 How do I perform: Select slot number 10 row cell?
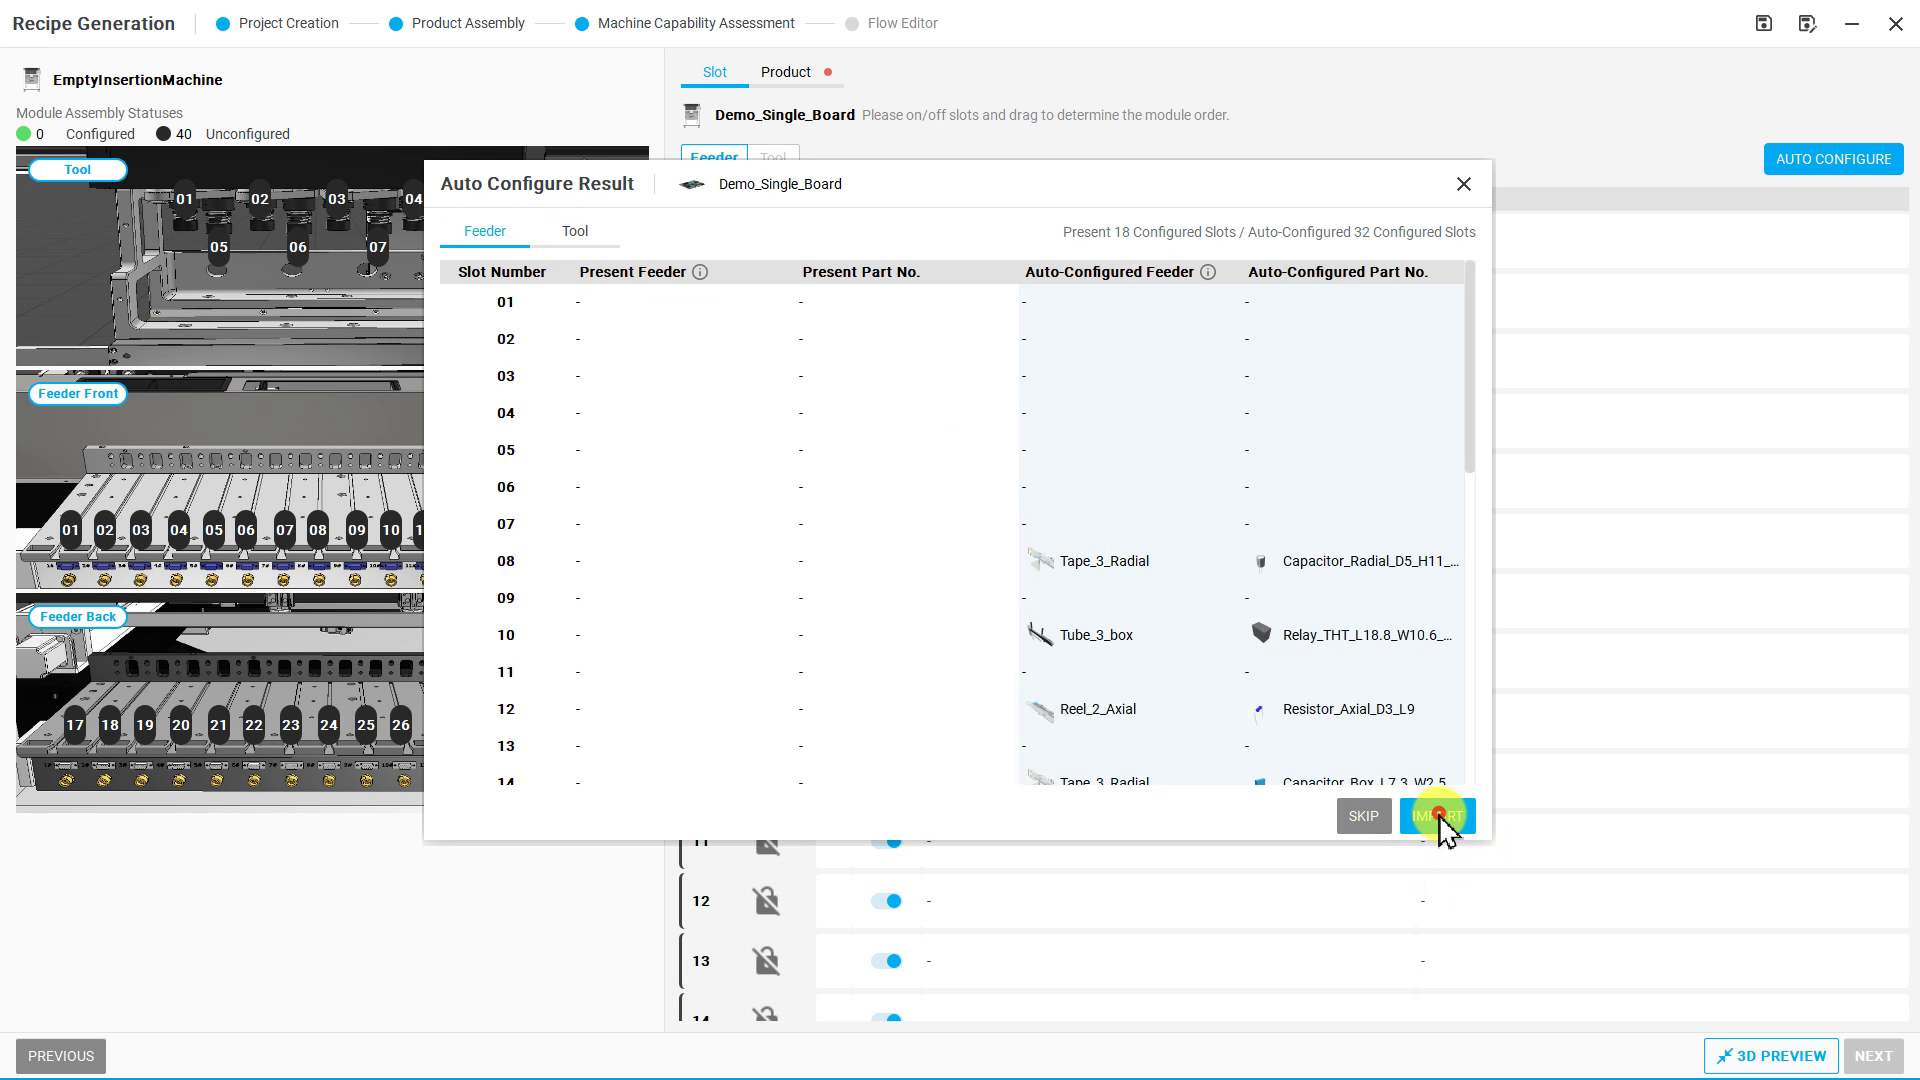click(506, 635)
